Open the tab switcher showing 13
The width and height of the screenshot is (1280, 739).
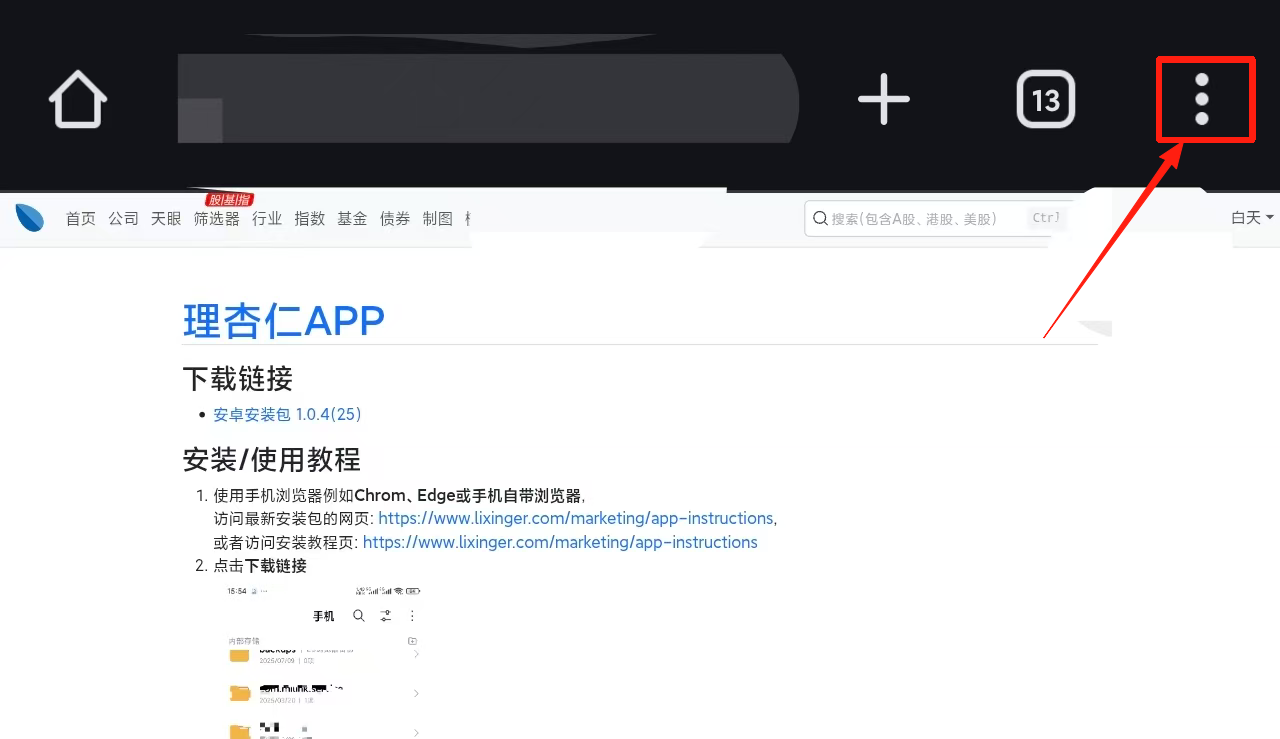(1045, 99)
